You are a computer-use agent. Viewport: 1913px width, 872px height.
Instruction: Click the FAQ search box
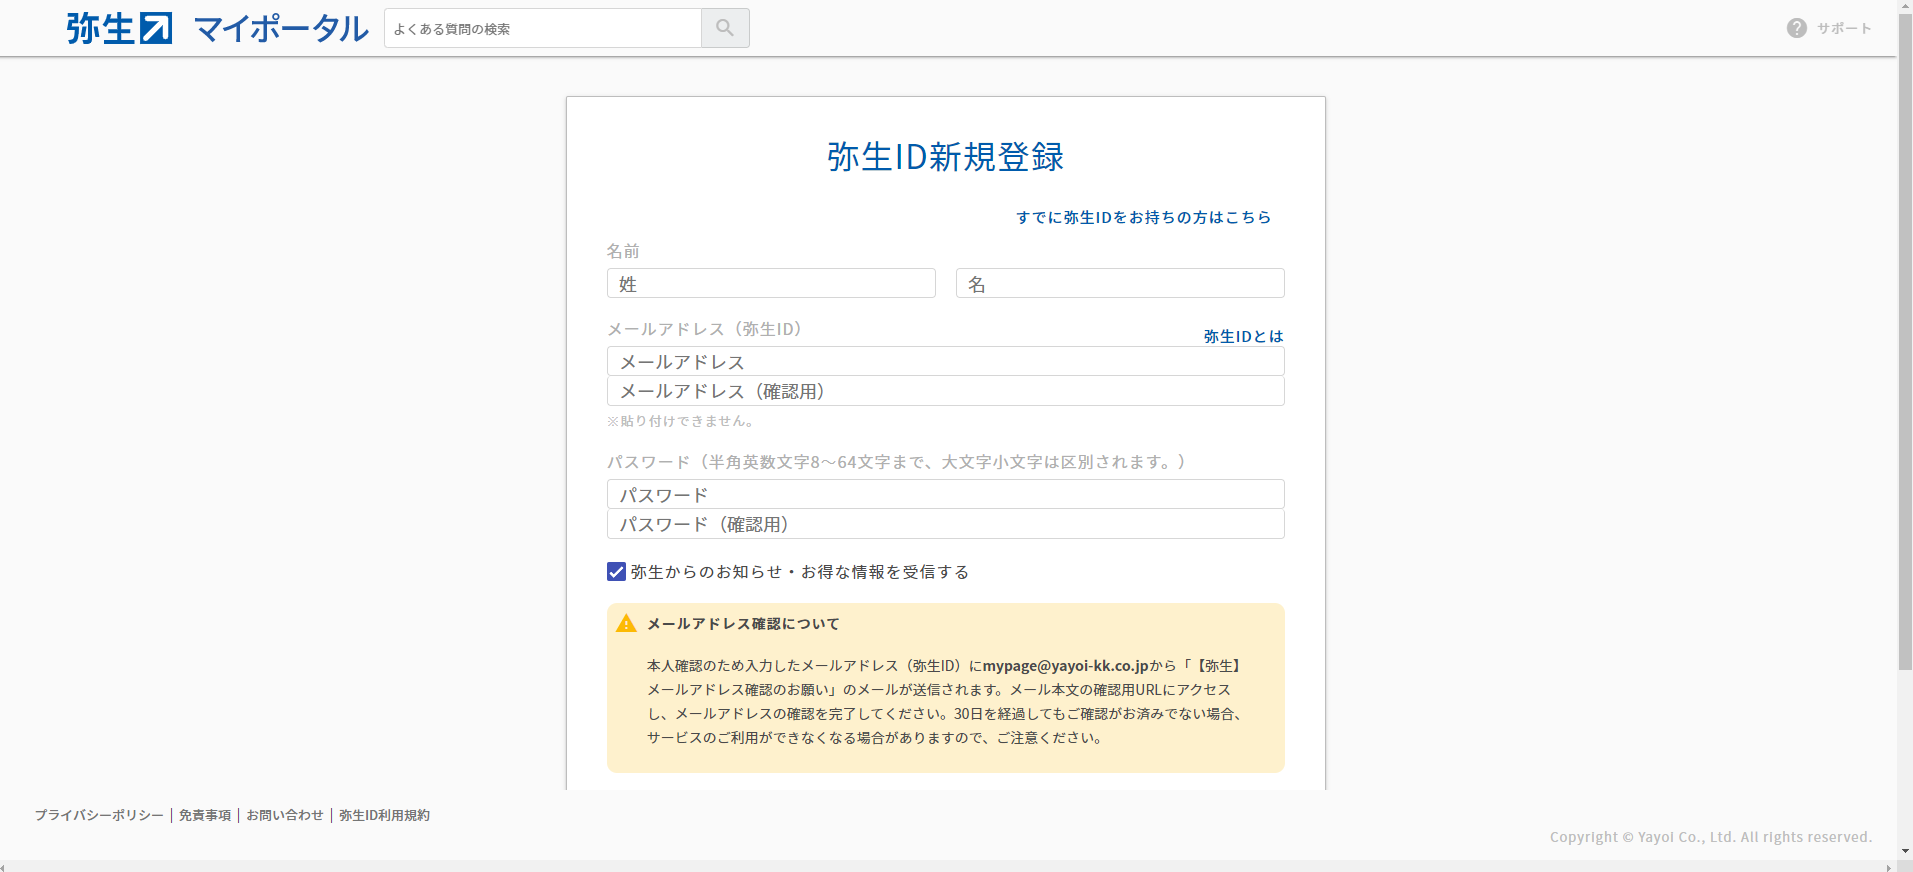click(542, 29)
